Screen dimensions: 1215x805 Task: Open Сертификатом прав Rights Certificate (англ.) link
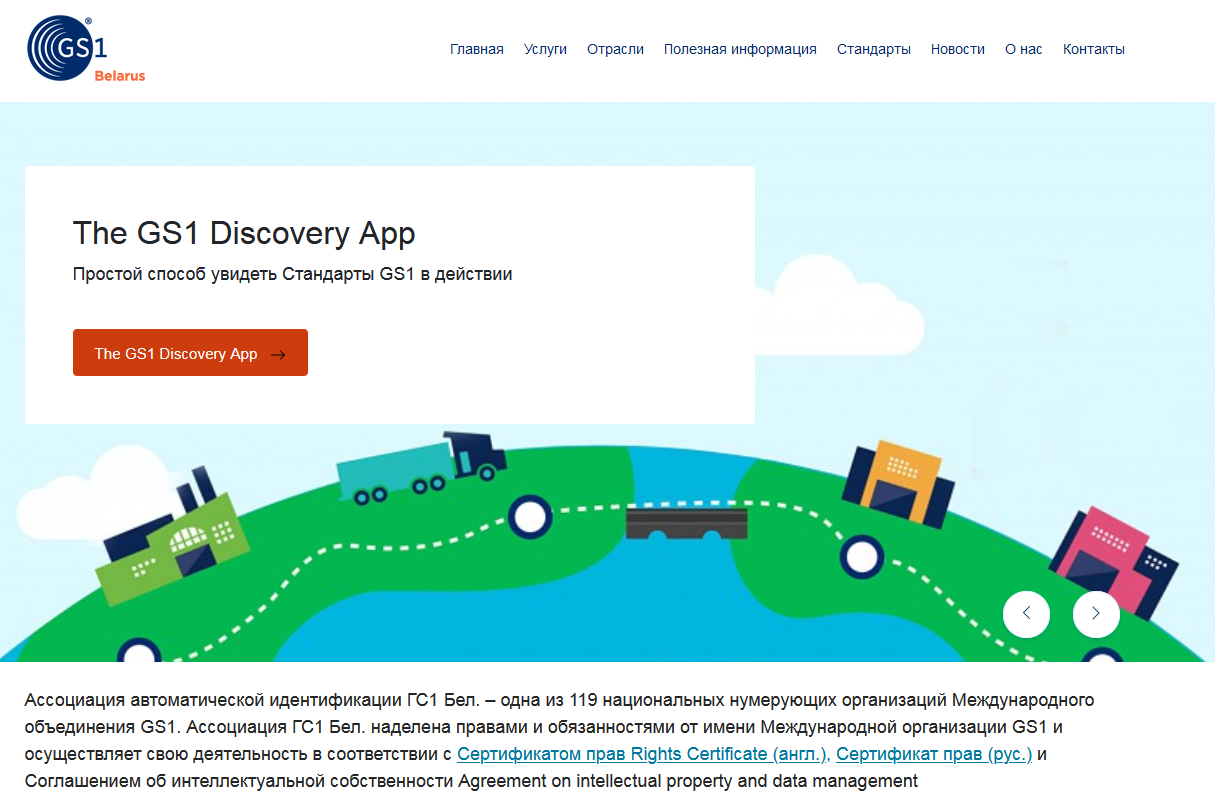point(643,754)
